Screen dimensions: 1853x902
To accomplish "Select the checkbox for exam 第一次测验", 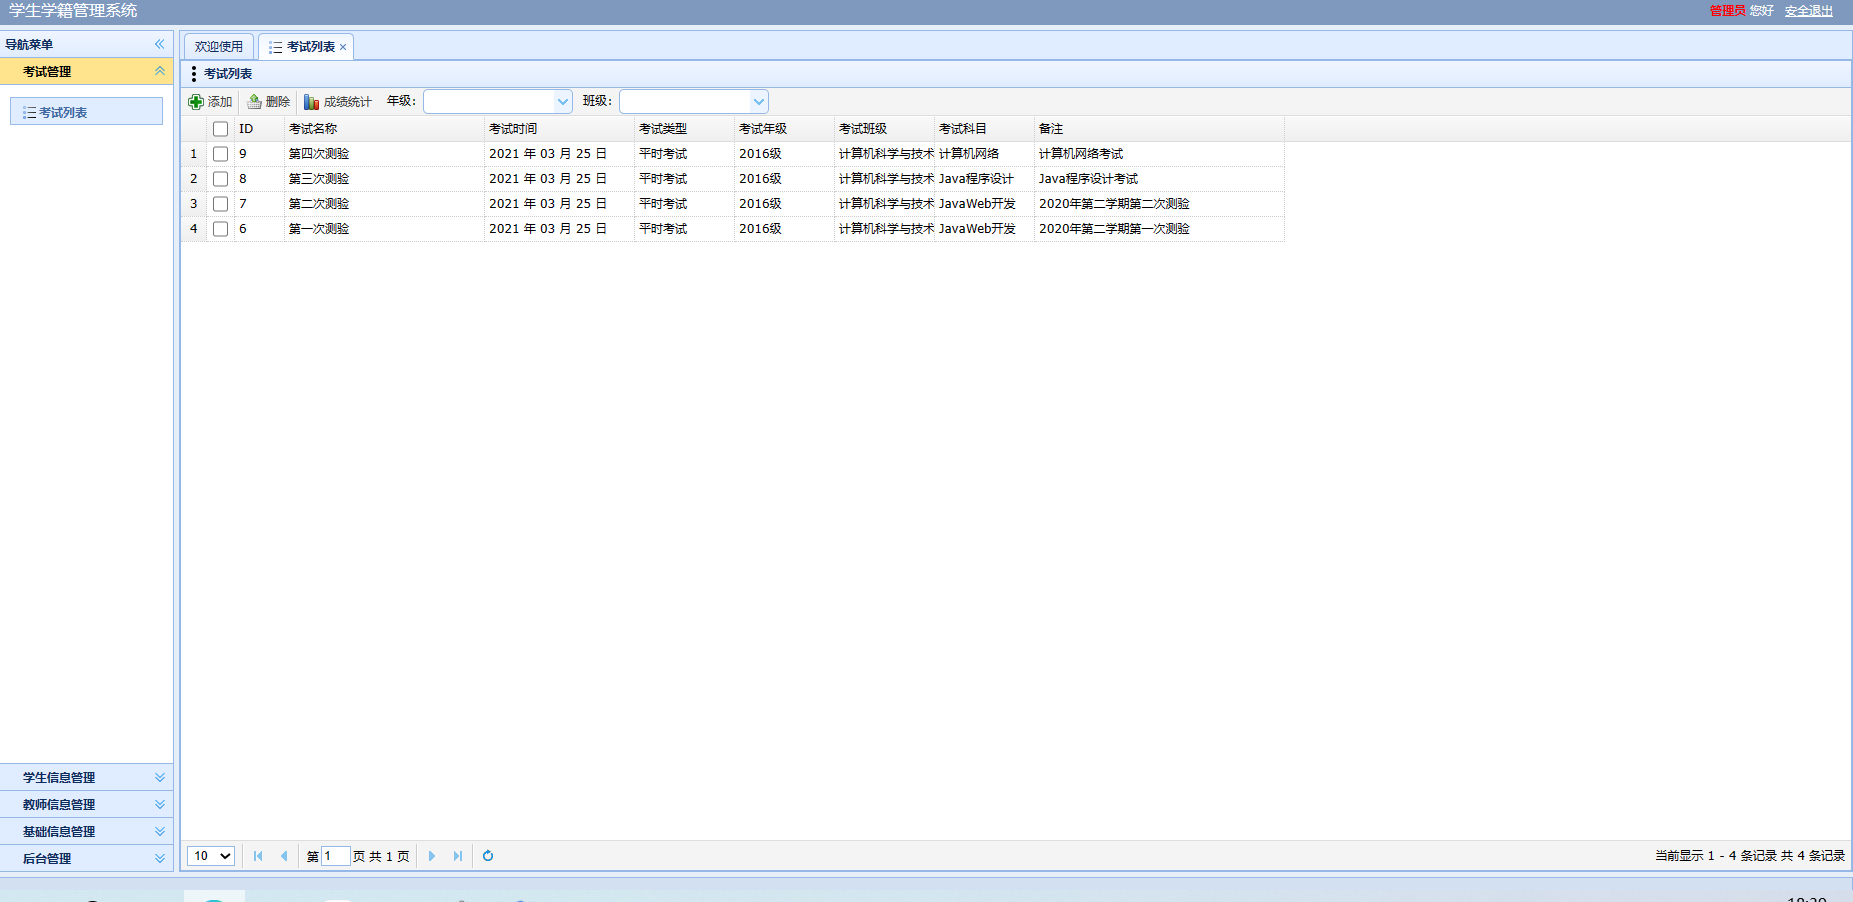I will point(221,229).
